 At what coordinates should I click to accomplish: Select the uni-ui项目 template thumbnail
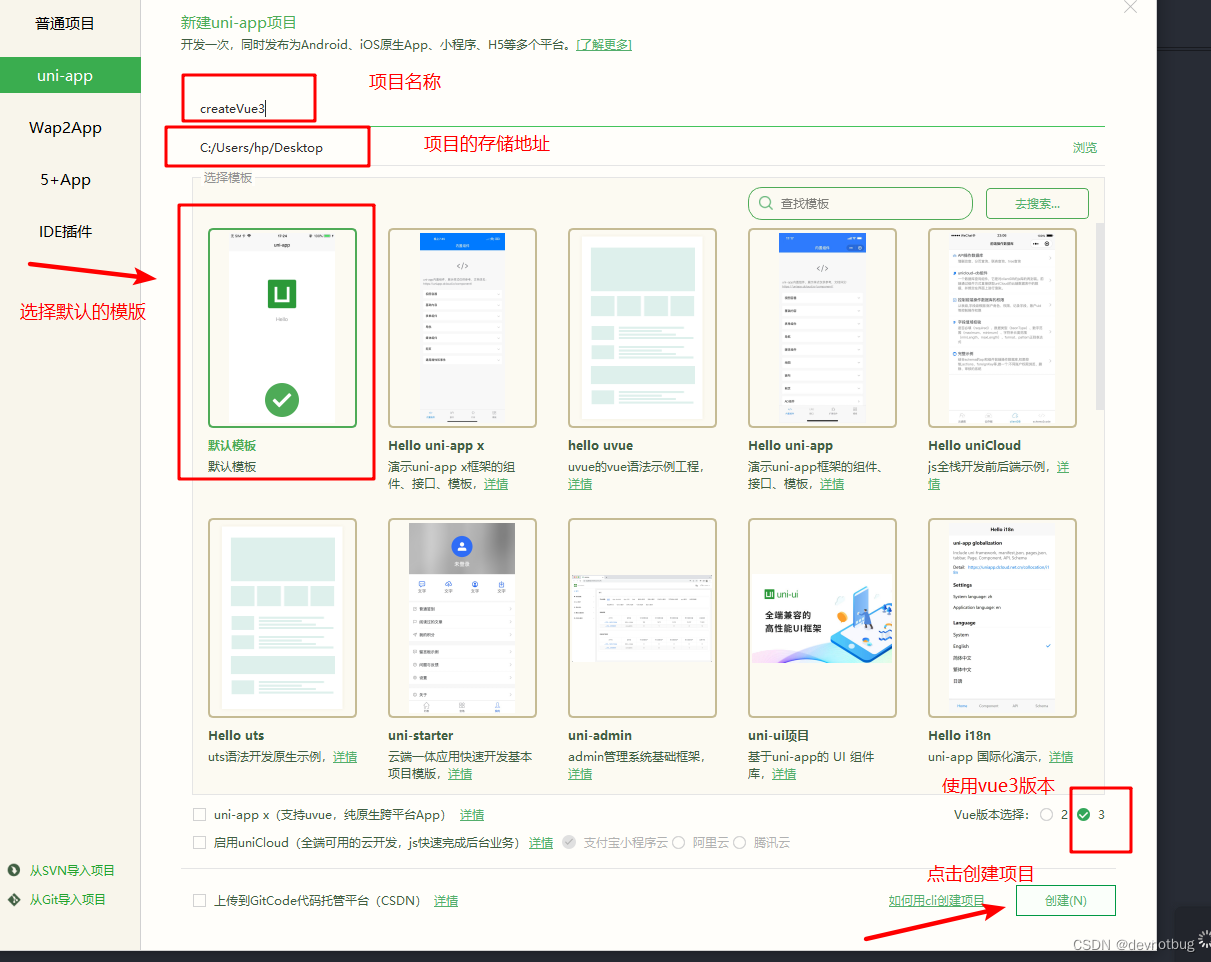coord(822,618)
